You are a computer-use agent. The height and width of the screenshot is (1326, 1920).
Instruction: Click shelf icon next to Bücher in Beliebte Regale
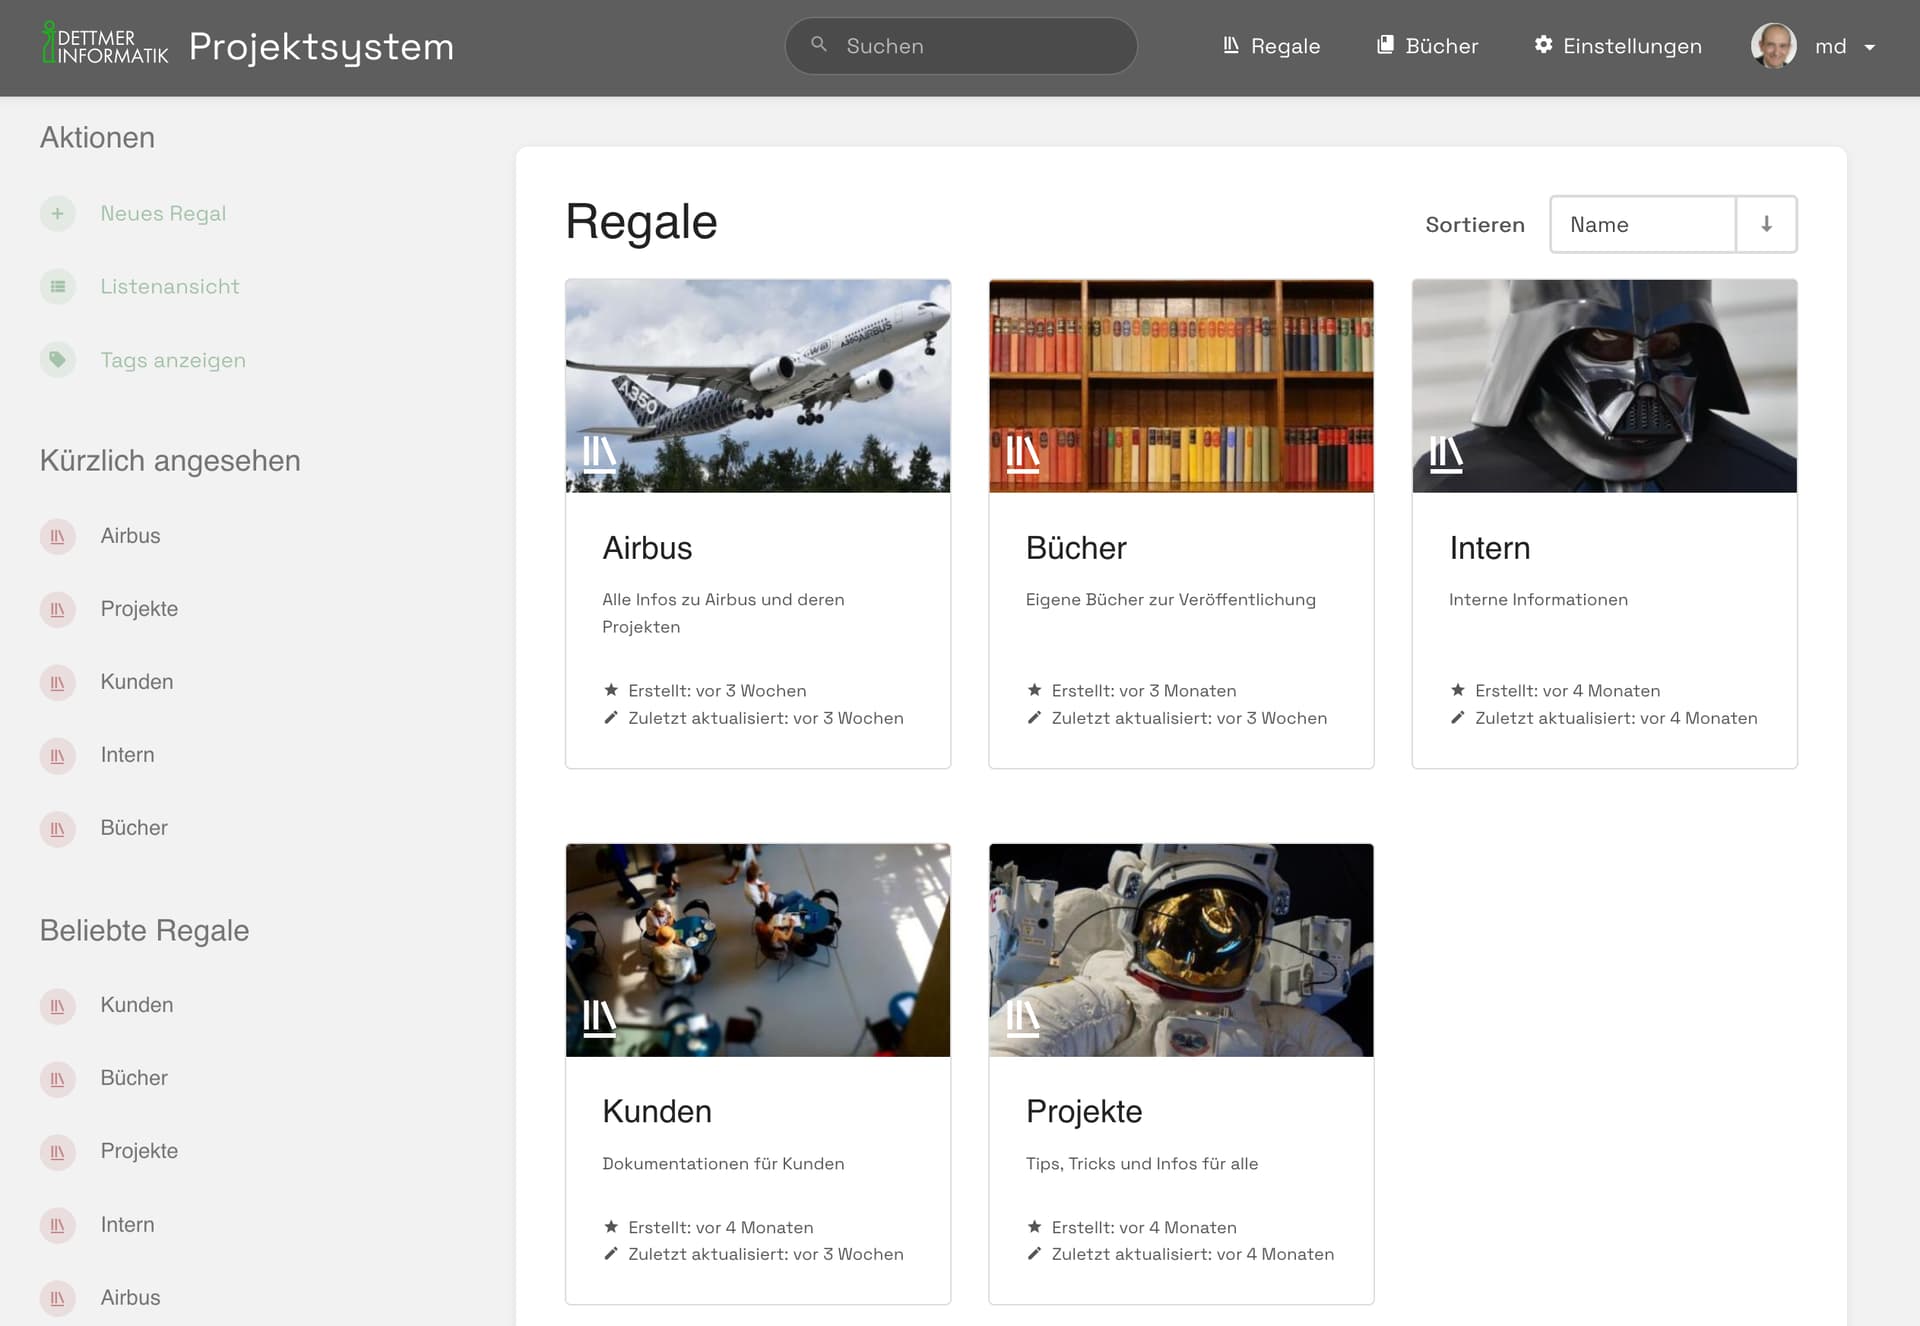point(57,1078)
